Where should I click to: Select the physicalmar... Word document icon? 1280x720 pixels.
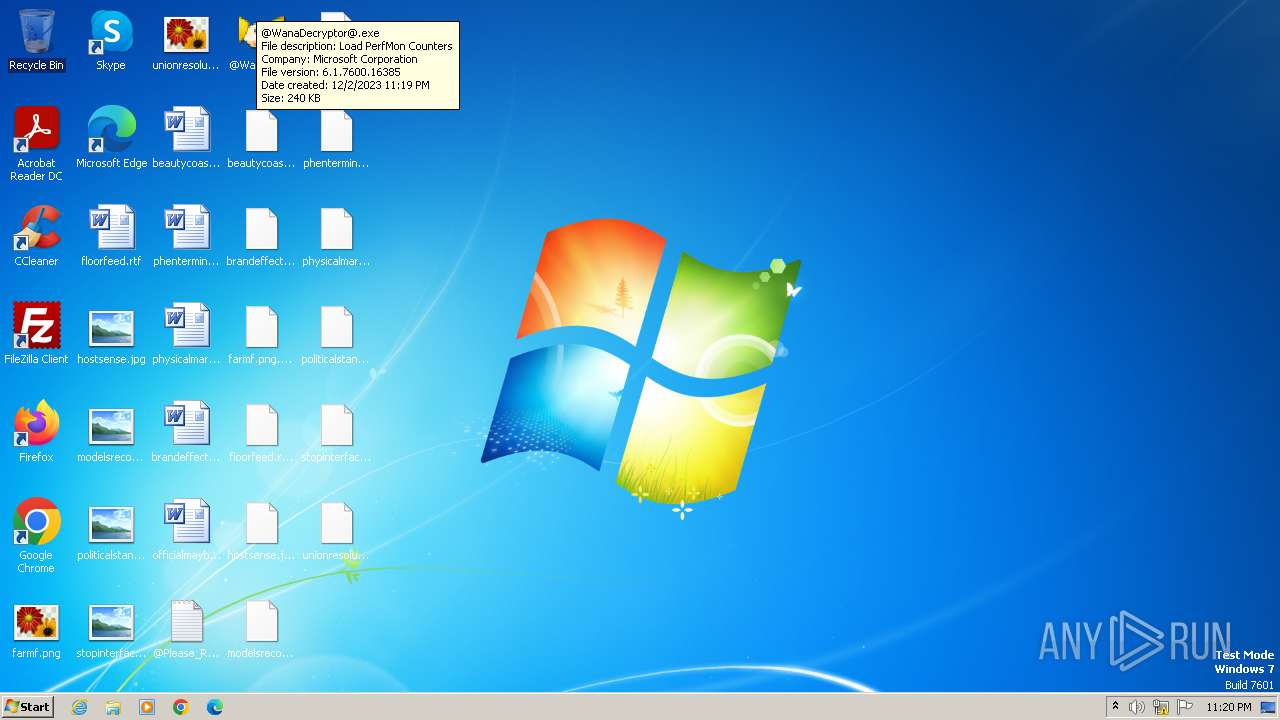[186, 333]
